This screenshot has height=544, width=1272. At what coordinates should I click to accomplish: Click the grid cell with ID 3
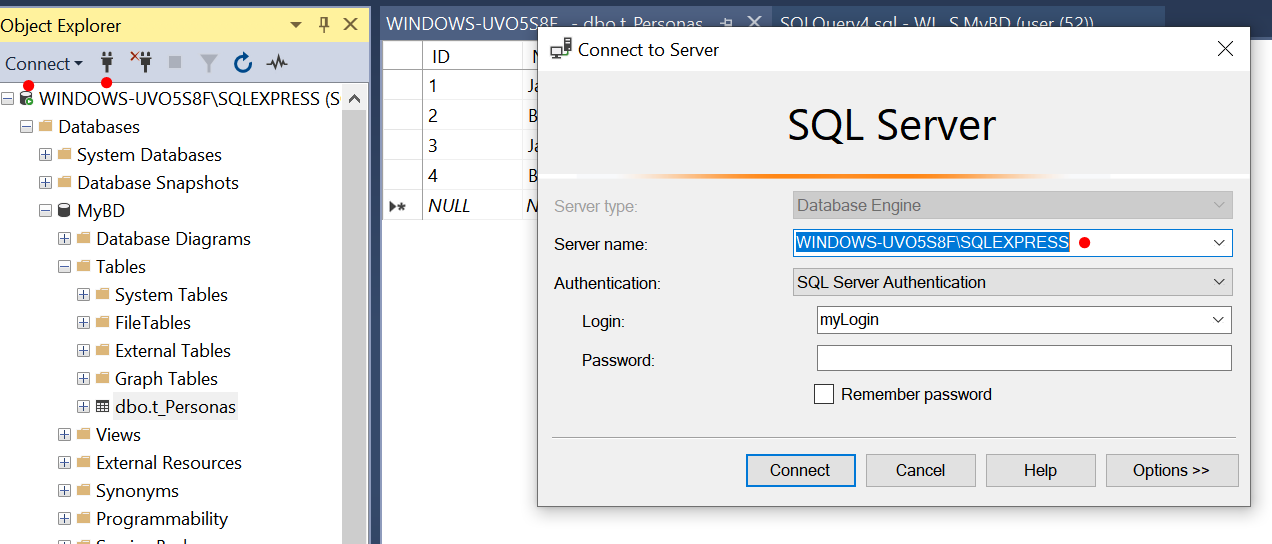[x=471, y=145]
